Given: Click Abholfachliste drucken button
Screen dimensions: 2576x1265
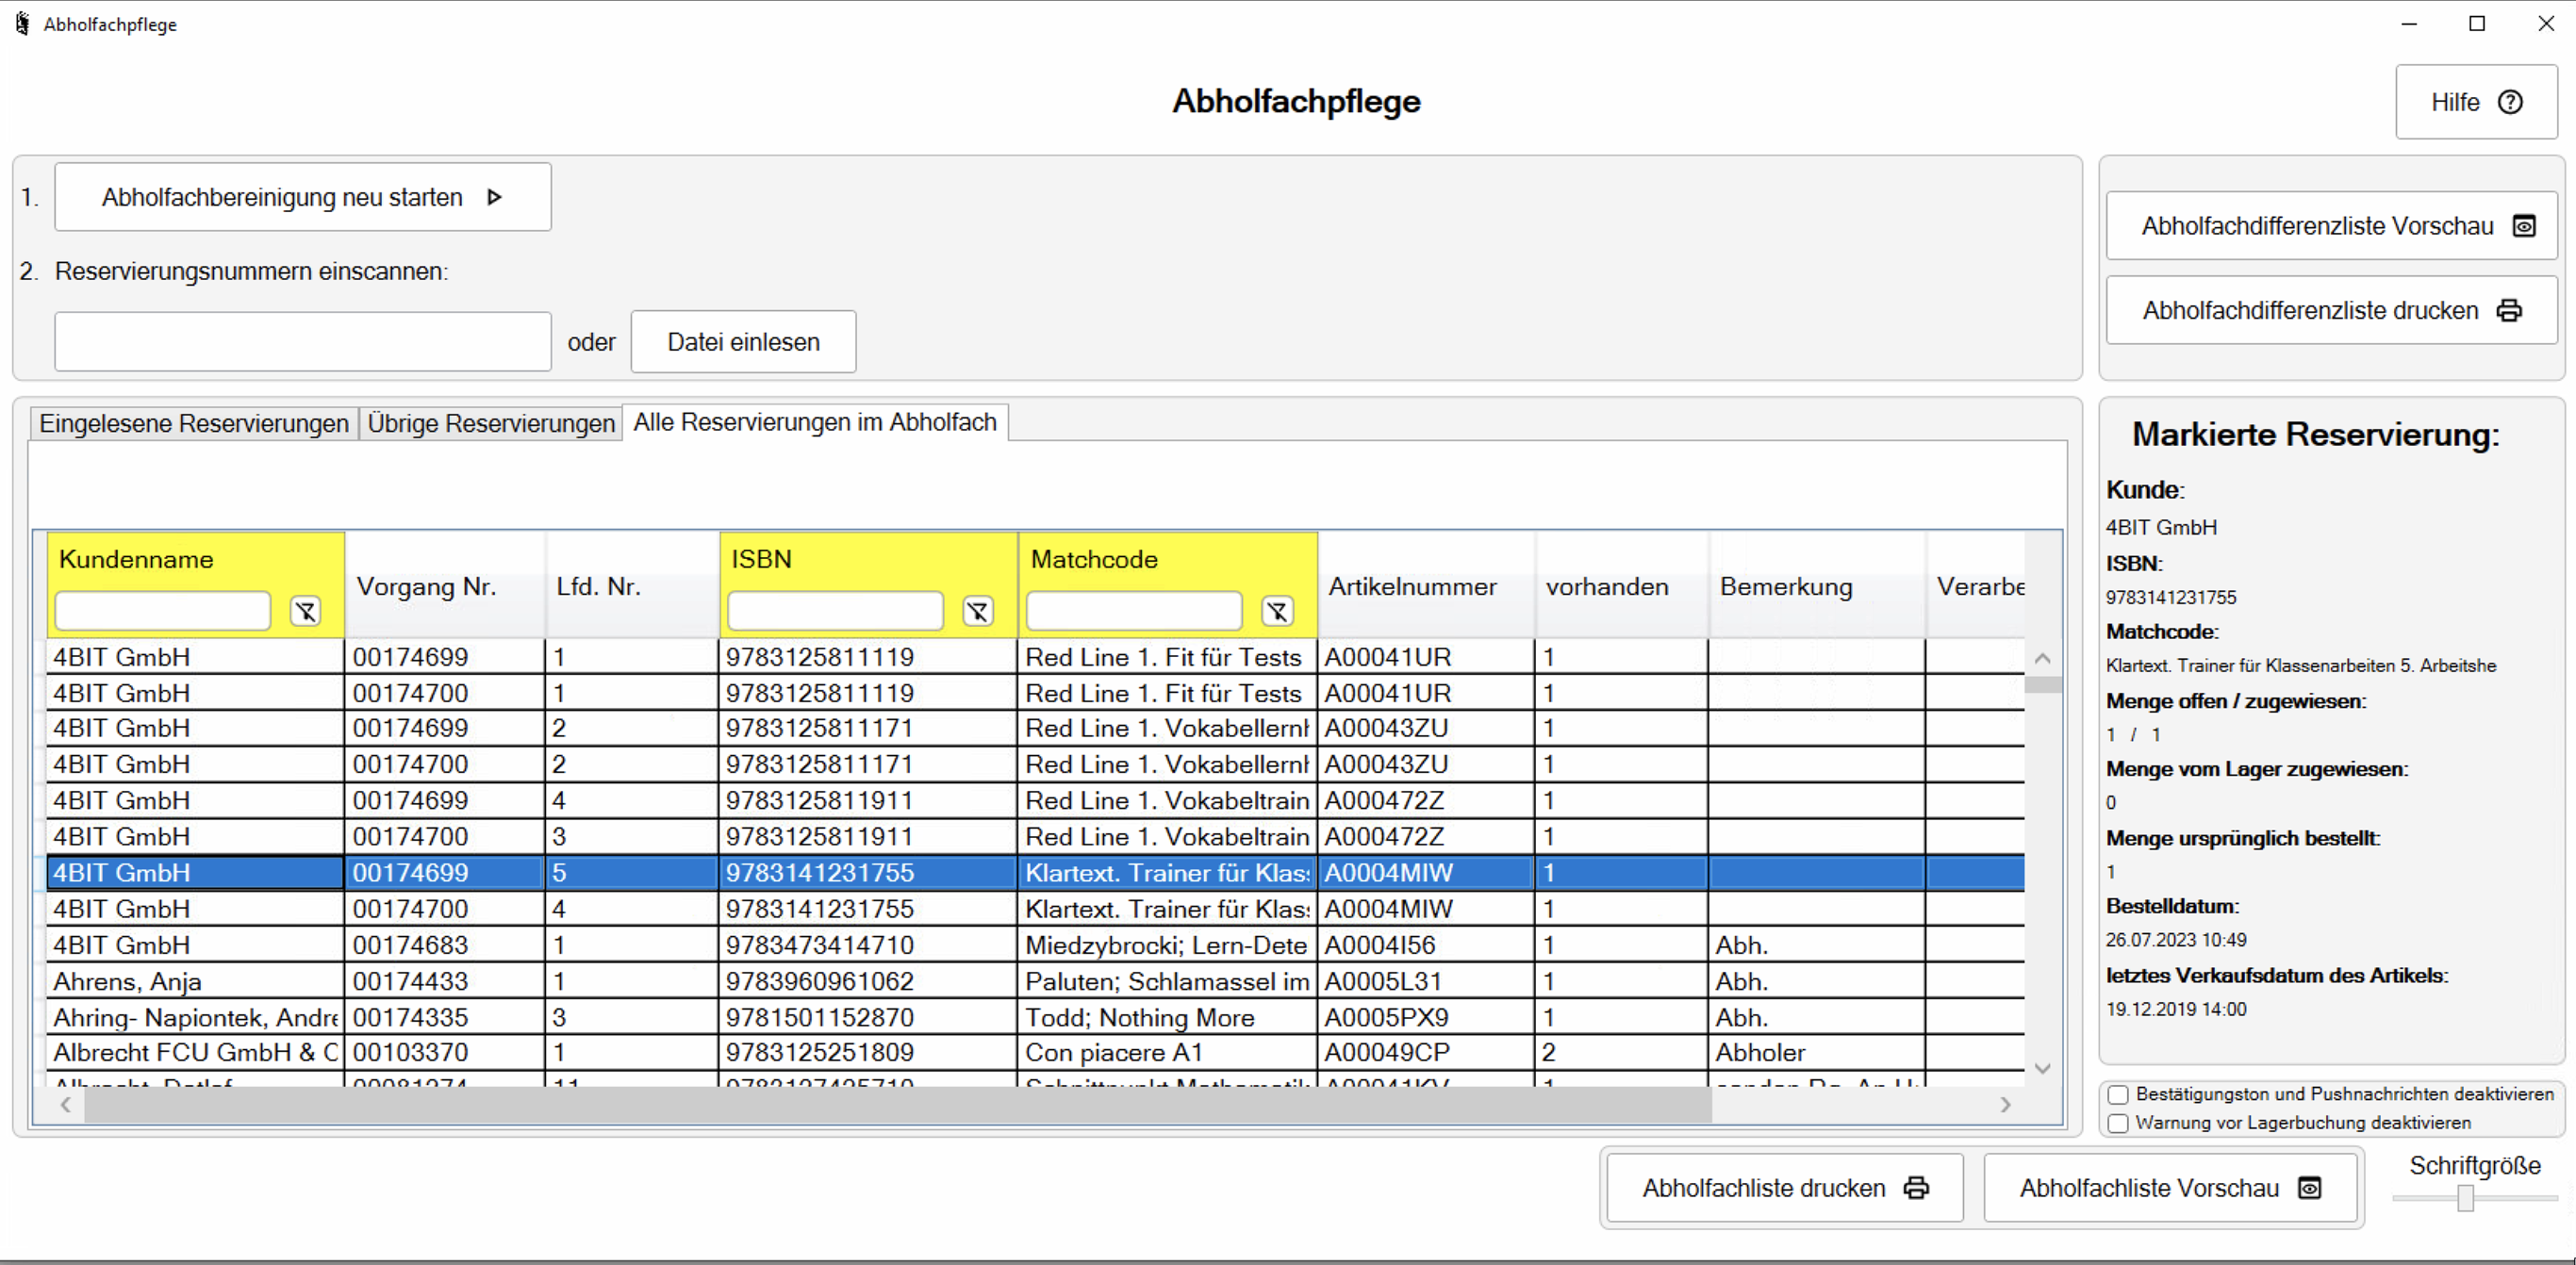Looking at the screenshot, I should (x=1785, y=1188).
